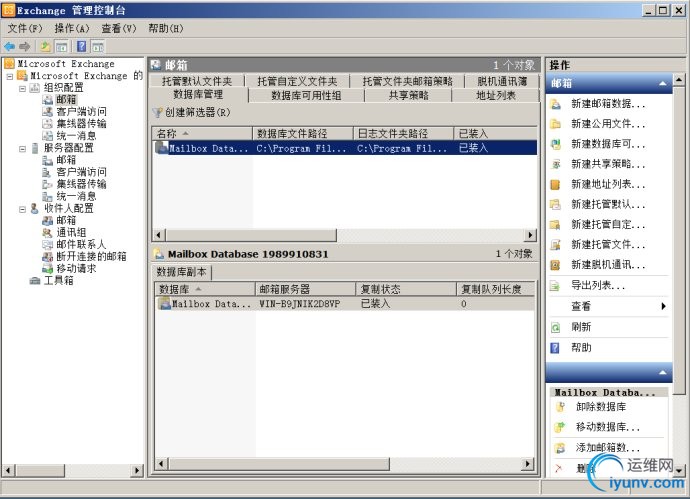The image size is (690, 499).
Task: Click the show/hide action pane toolbar icon
Action: click(98, 47)
